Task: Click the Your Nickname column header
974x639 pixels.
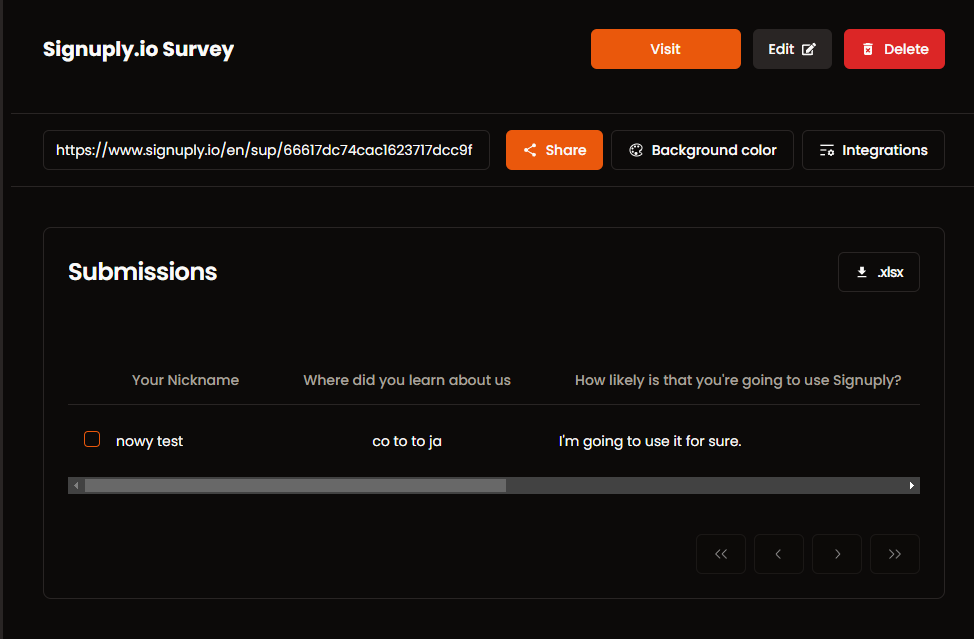Action: (x=185, y=380)
